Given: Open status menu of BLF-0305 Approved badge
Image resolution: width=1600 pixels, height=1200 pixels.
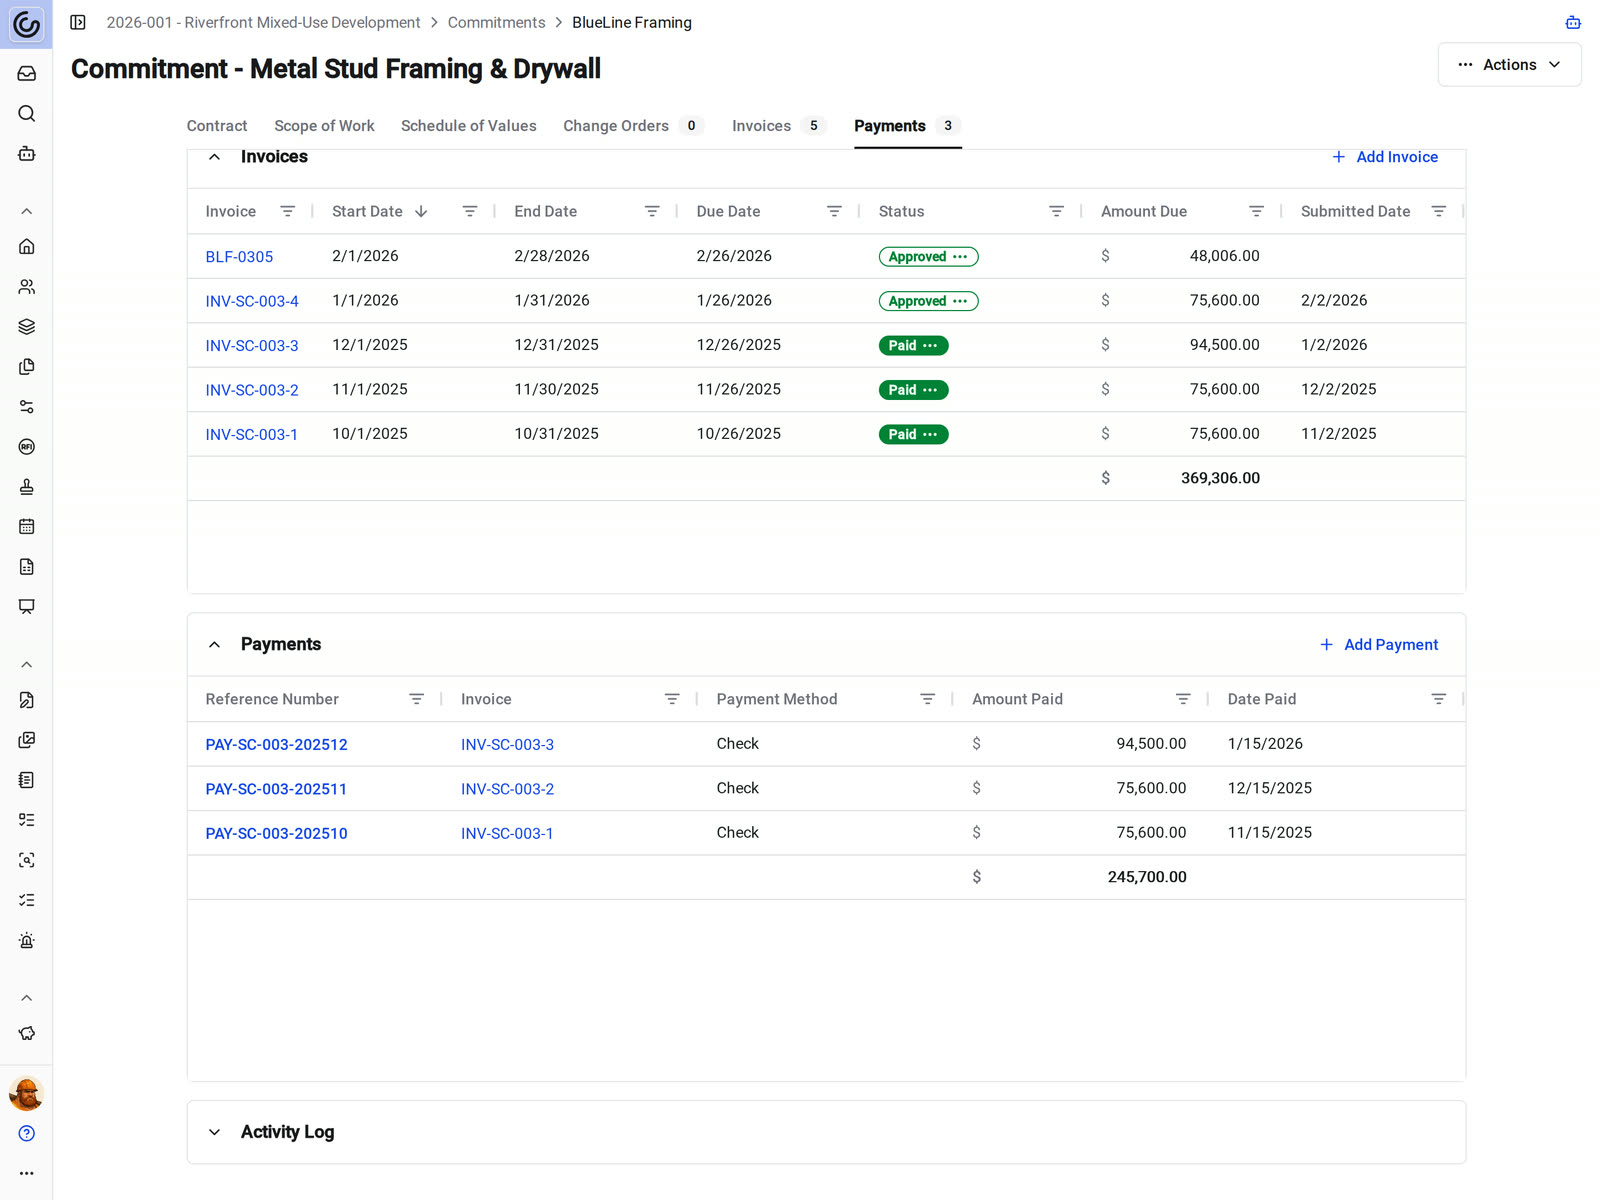Looking at the screenshot, I should pyautogui.click(x=960, y=257).
